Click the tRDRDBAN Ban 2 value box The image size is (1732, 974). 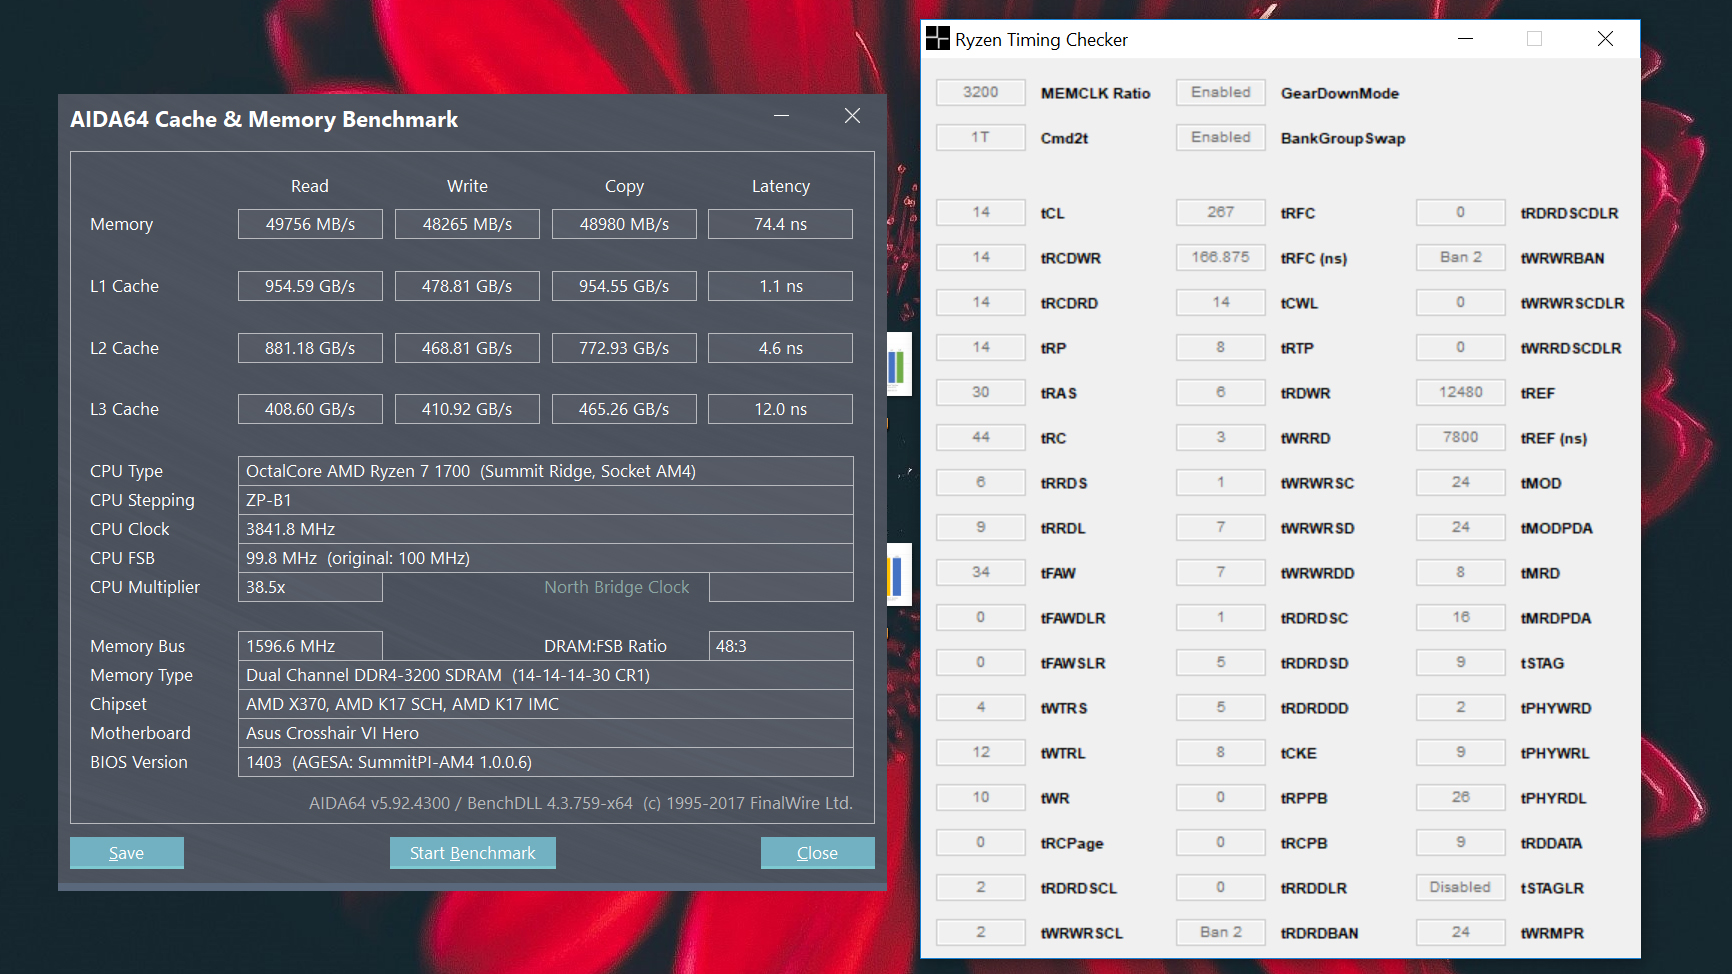(1221, 932)
